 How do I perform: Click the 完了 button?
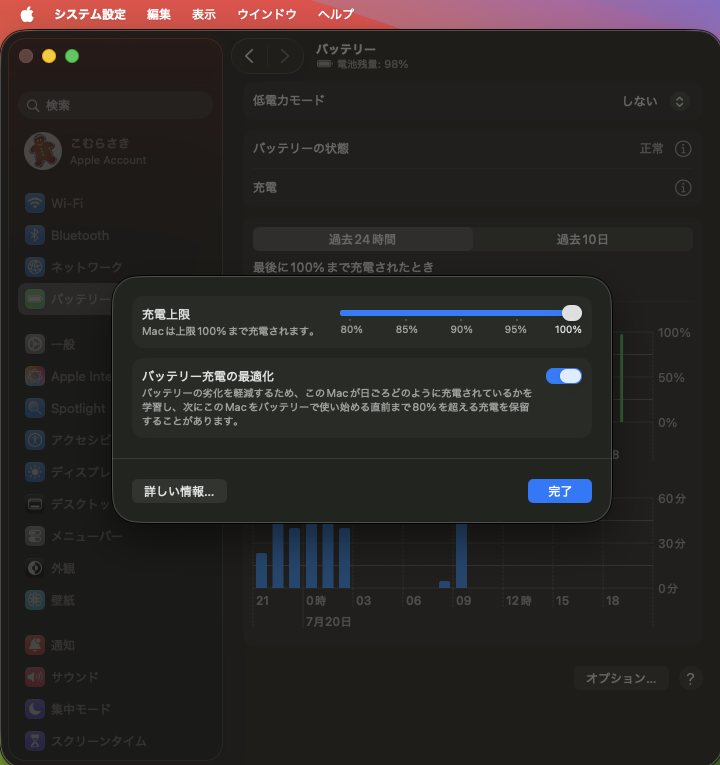[x=560, y=491]
